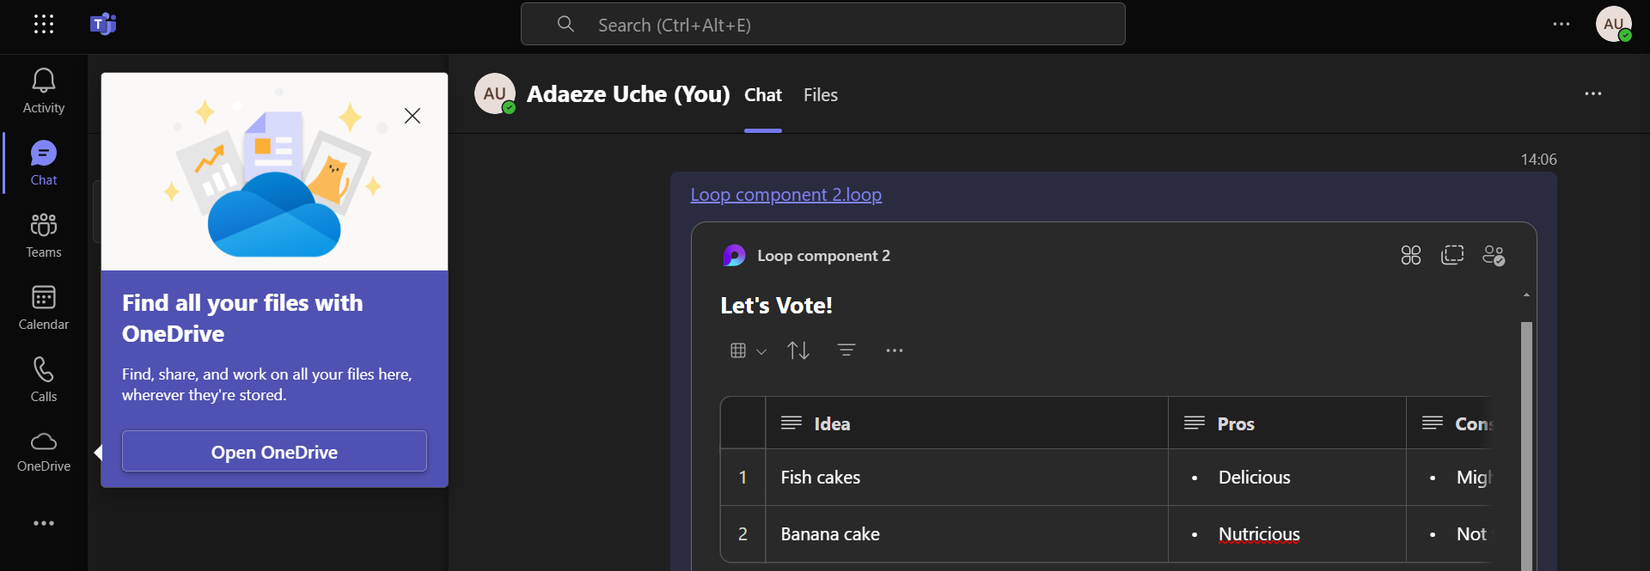Click the Loop component apps icon
Screen dimensions: 1650x571
tap(1411, 256)
